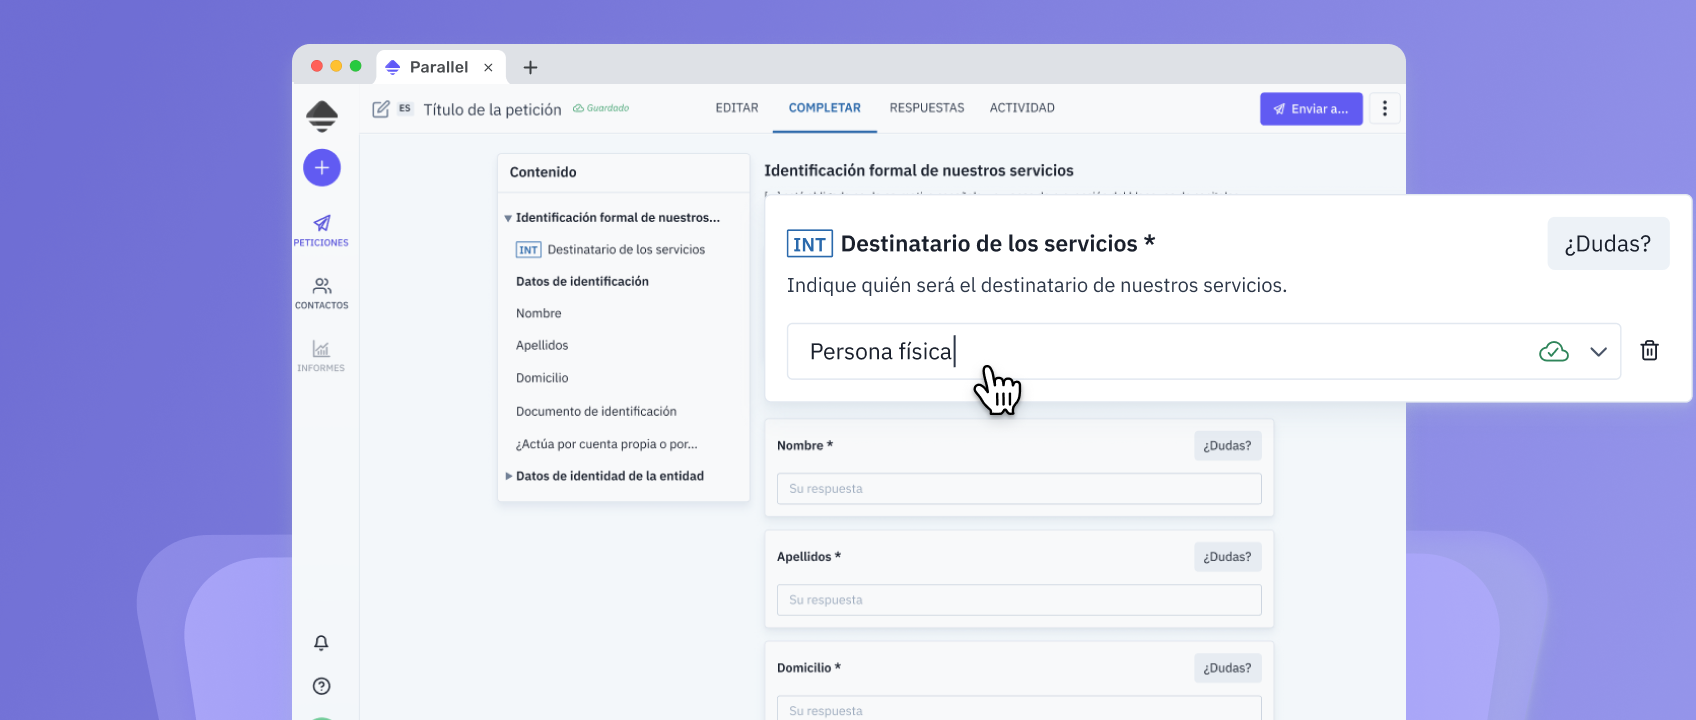This screenshot has height=720, width=1696.
Task: Click the Enviar a... button
Action: click(1311, 109)
